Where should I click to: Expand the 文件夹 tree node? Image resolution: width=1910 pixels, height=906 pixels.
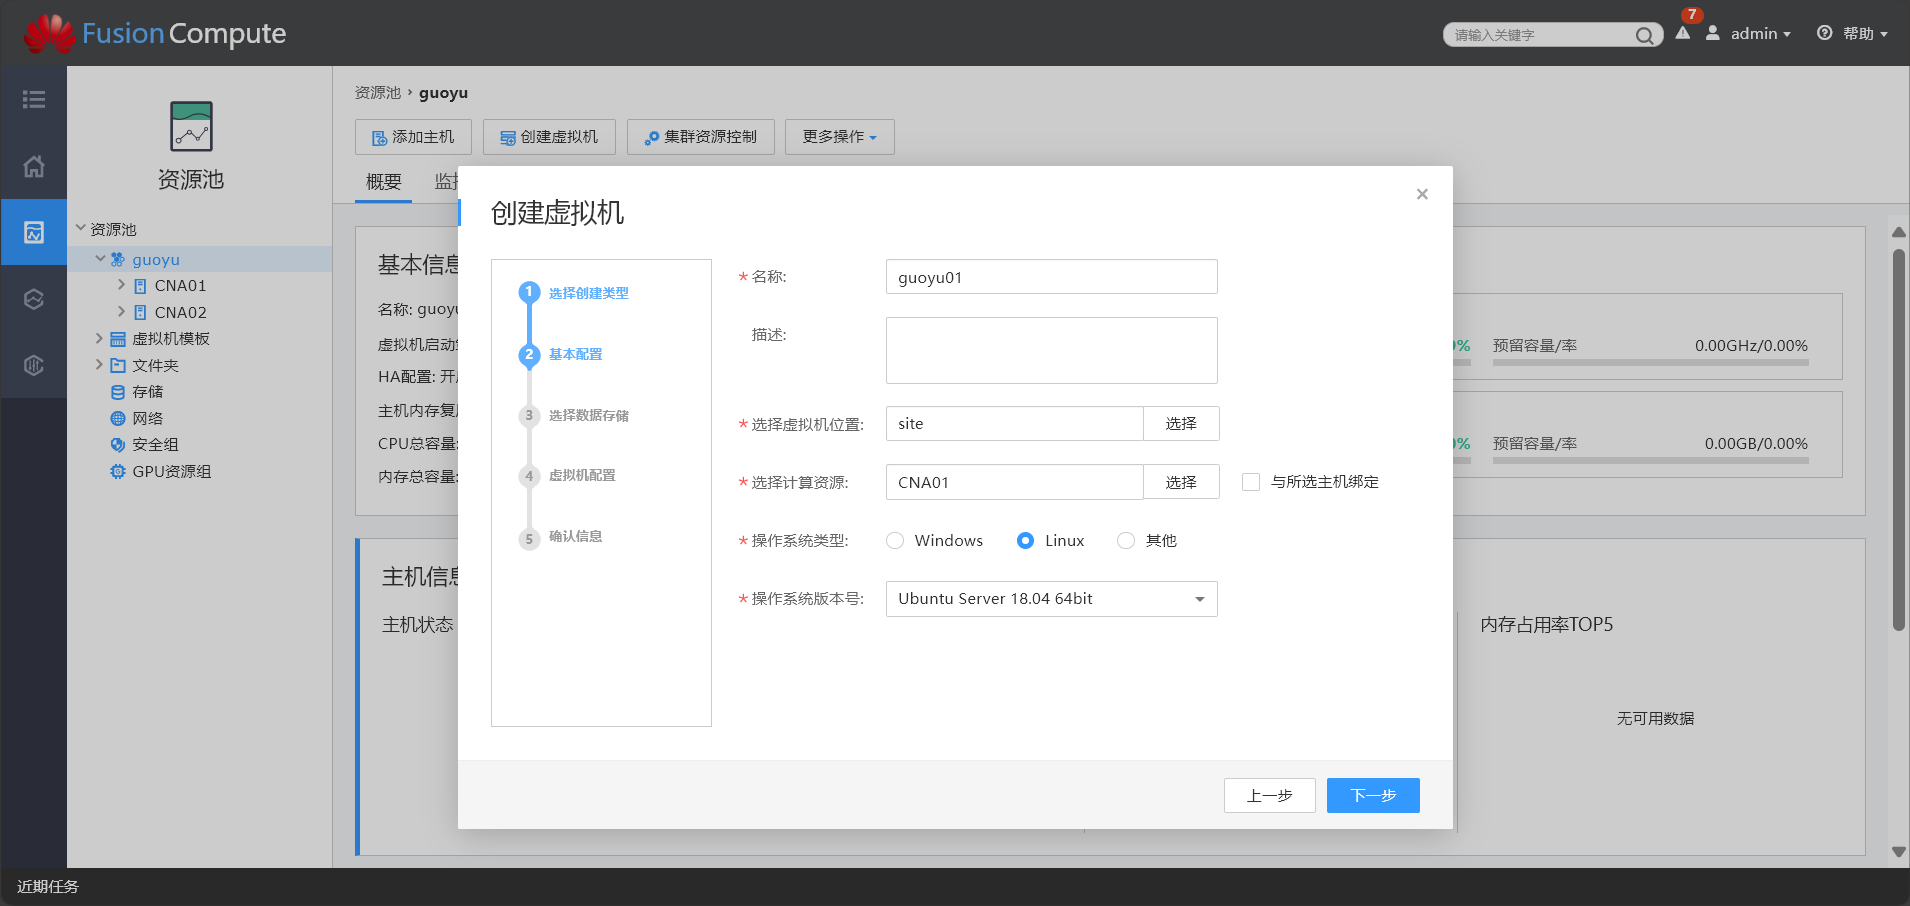pos(99,364)
